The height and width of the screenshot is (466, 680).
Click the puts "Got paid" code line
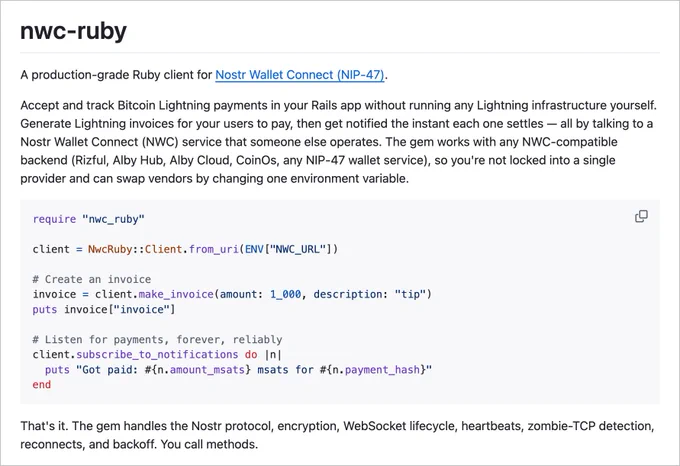pos(238,370)
